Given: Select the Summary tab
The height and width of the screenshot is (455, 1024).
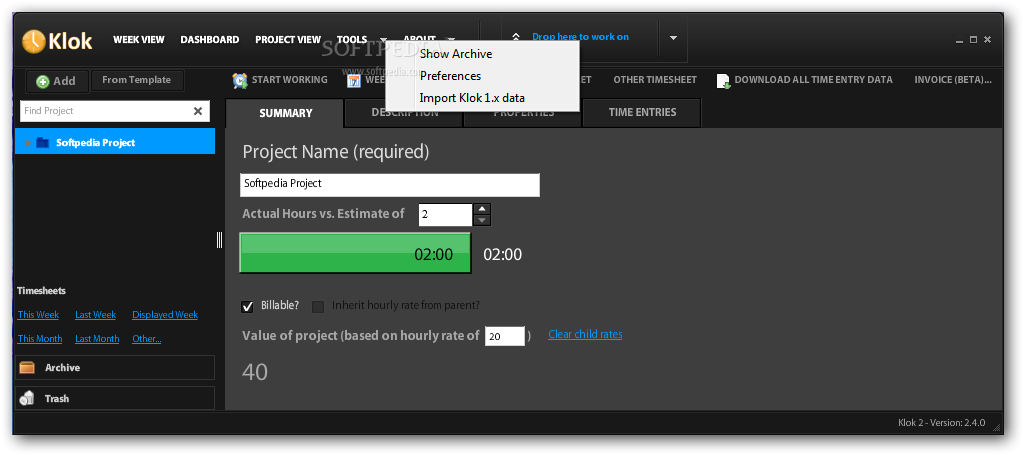Looking at the screenshot, I should (285, 113).
